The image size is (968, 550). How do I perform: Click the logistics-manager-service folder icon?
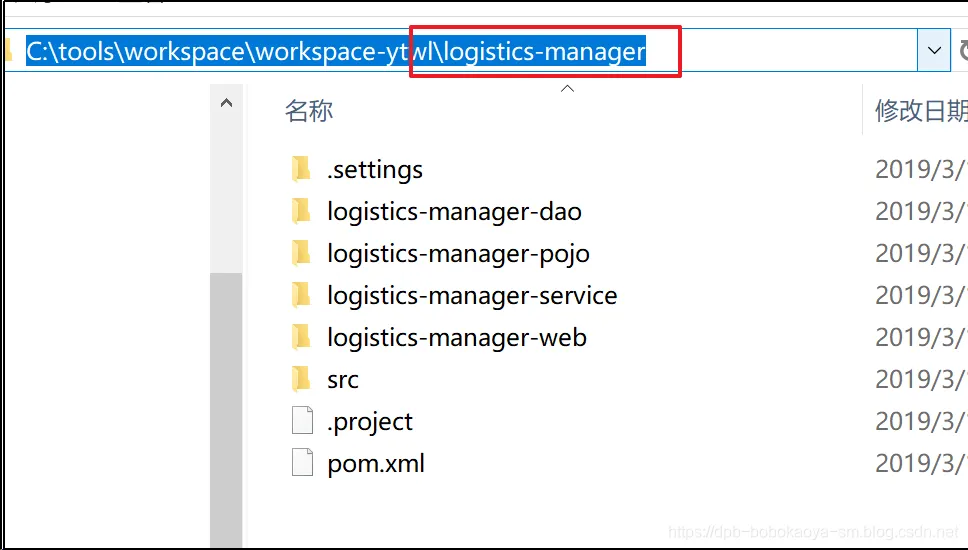301,295
